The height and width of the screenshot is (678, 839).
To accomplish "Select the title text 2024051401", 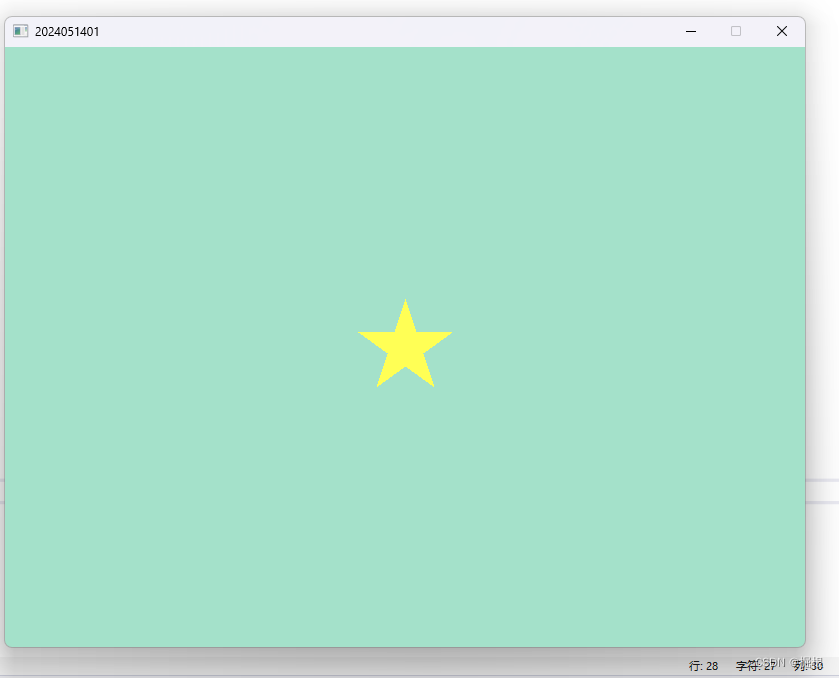I will click(x=65, y=31).
